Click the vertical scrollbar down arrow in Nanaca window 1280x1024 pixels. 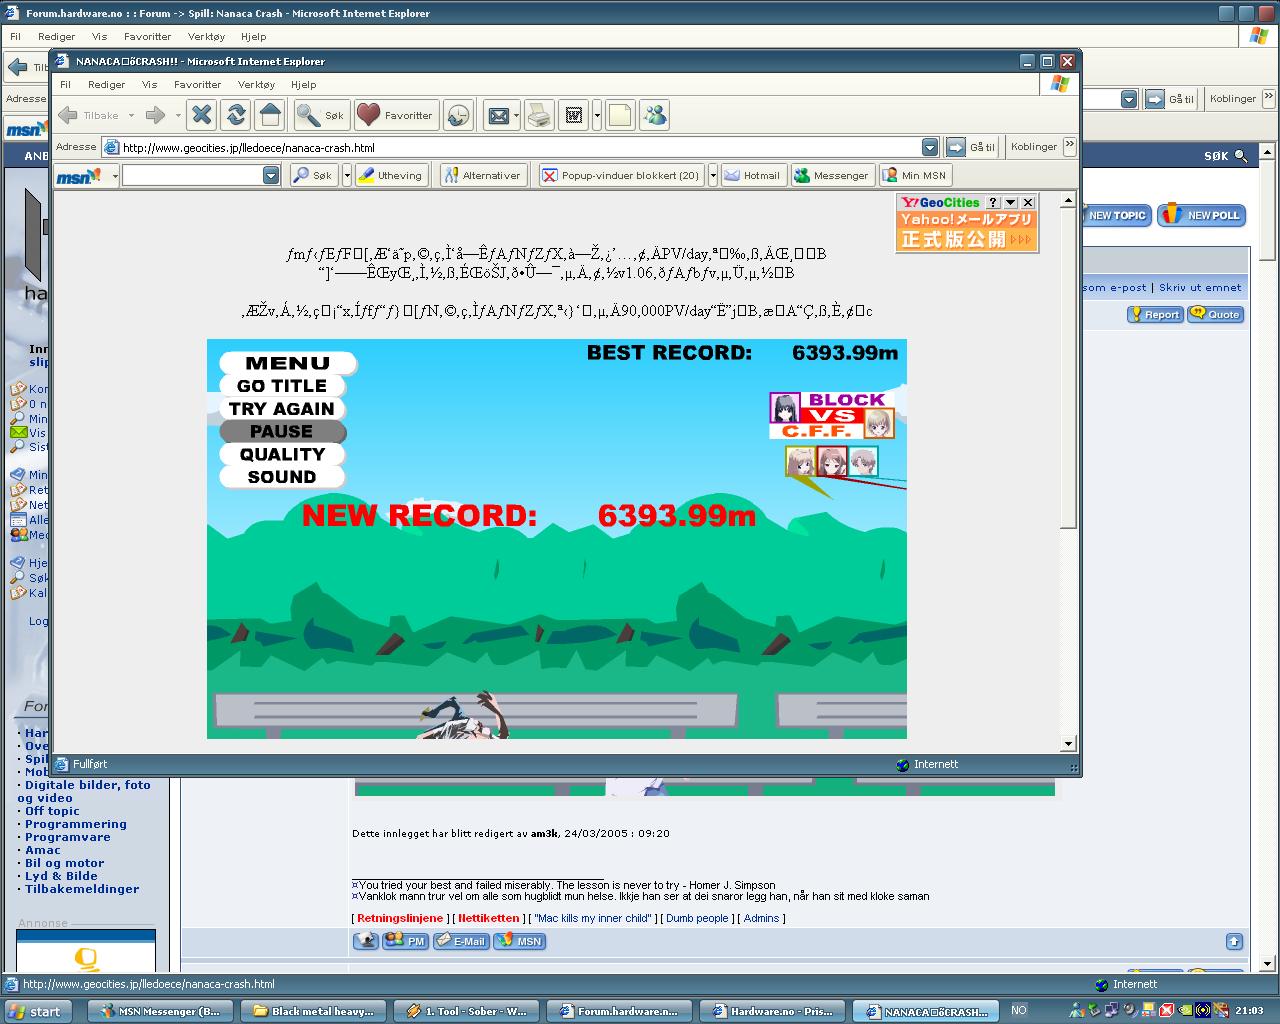[1068, 743]
